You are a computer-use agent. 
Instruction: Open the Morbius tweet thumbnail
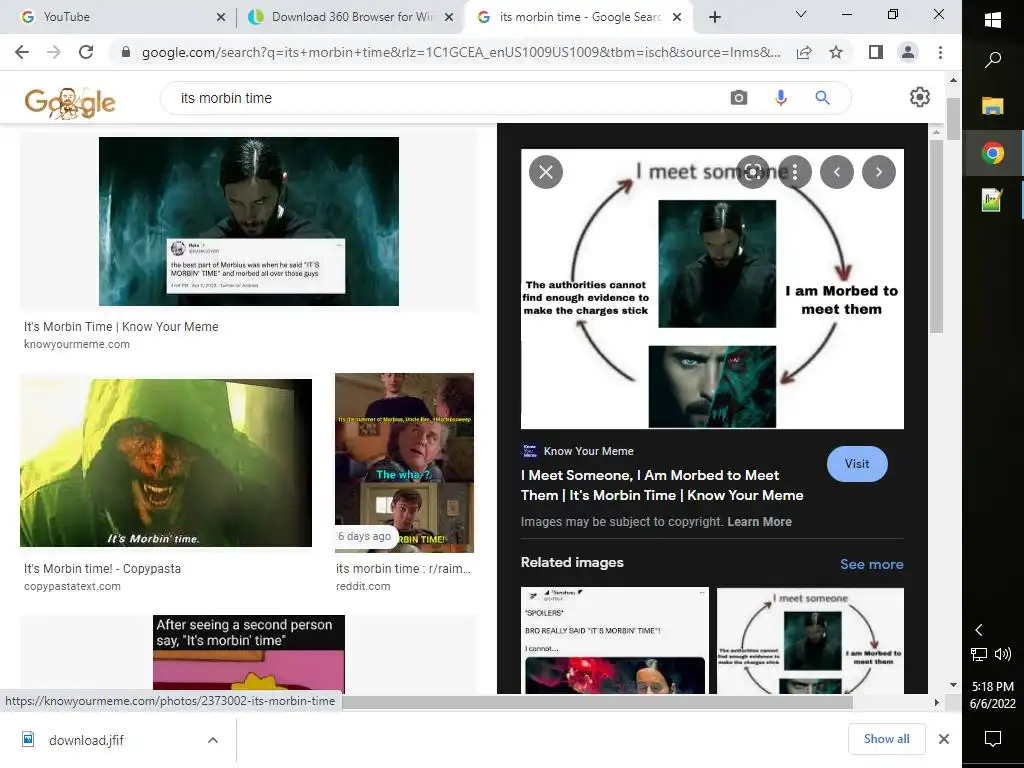[x=249, y=221]
